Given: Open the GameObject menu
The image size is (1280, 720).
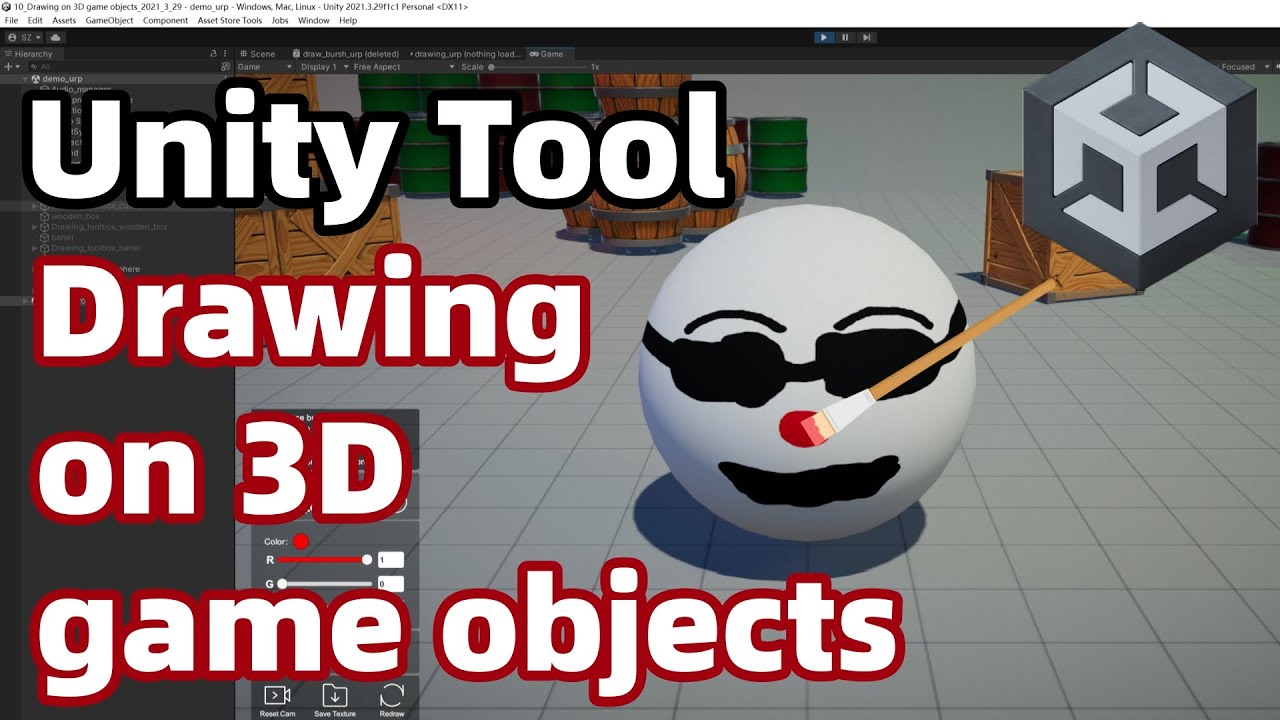Looking at the screenshot, I should pos(109,20).
